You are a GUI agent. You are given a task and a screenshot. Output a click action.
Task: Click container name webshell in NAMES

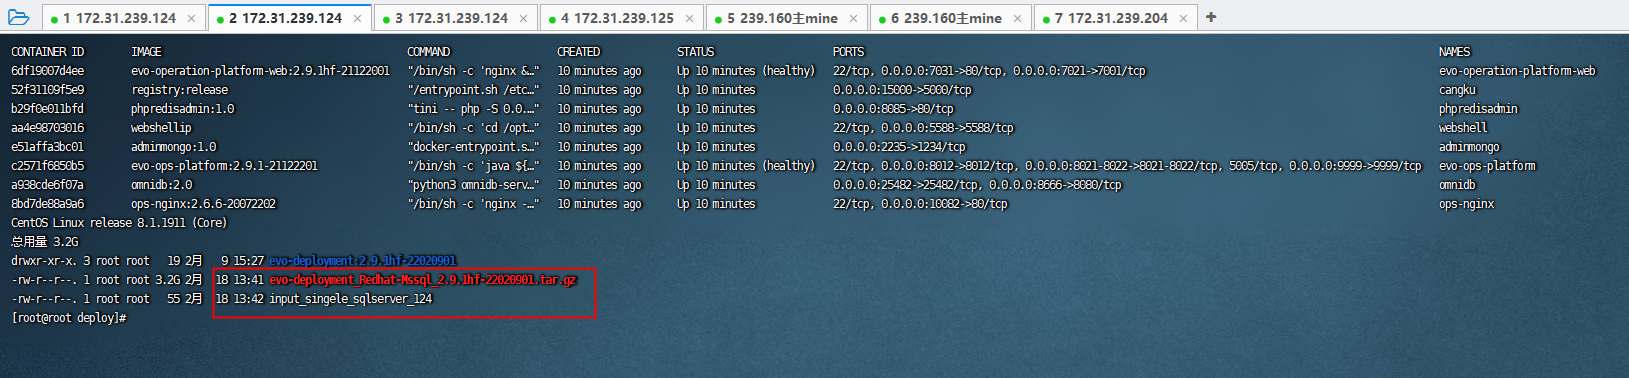click(1464, 128)
